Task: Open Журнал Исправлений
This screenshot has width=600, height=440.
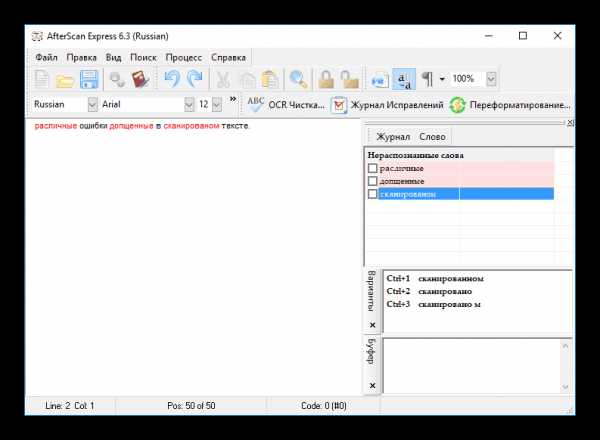Action: [x=387, y=104]
